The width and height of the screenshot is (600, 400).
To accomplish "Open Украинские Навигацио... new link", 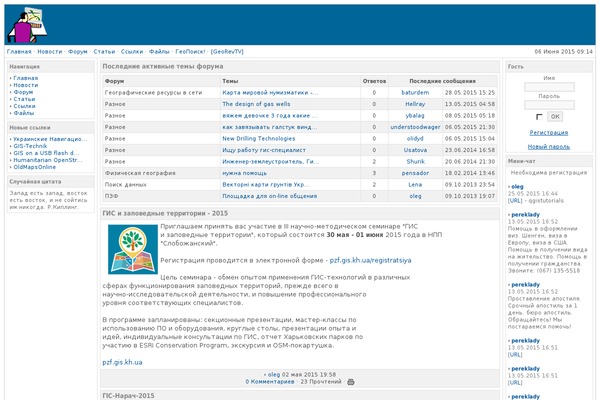I will click(x=50, y=139).
